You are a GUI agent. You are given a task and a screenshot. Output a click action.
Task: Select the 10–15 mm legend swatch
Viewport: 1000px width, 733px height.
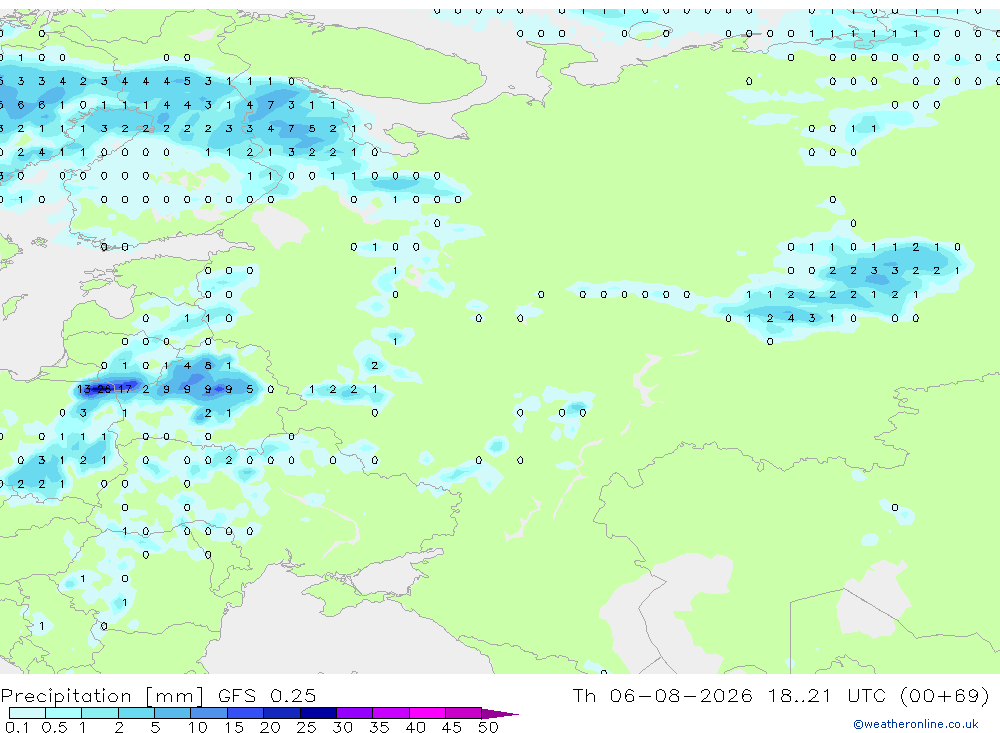[209, 713]
